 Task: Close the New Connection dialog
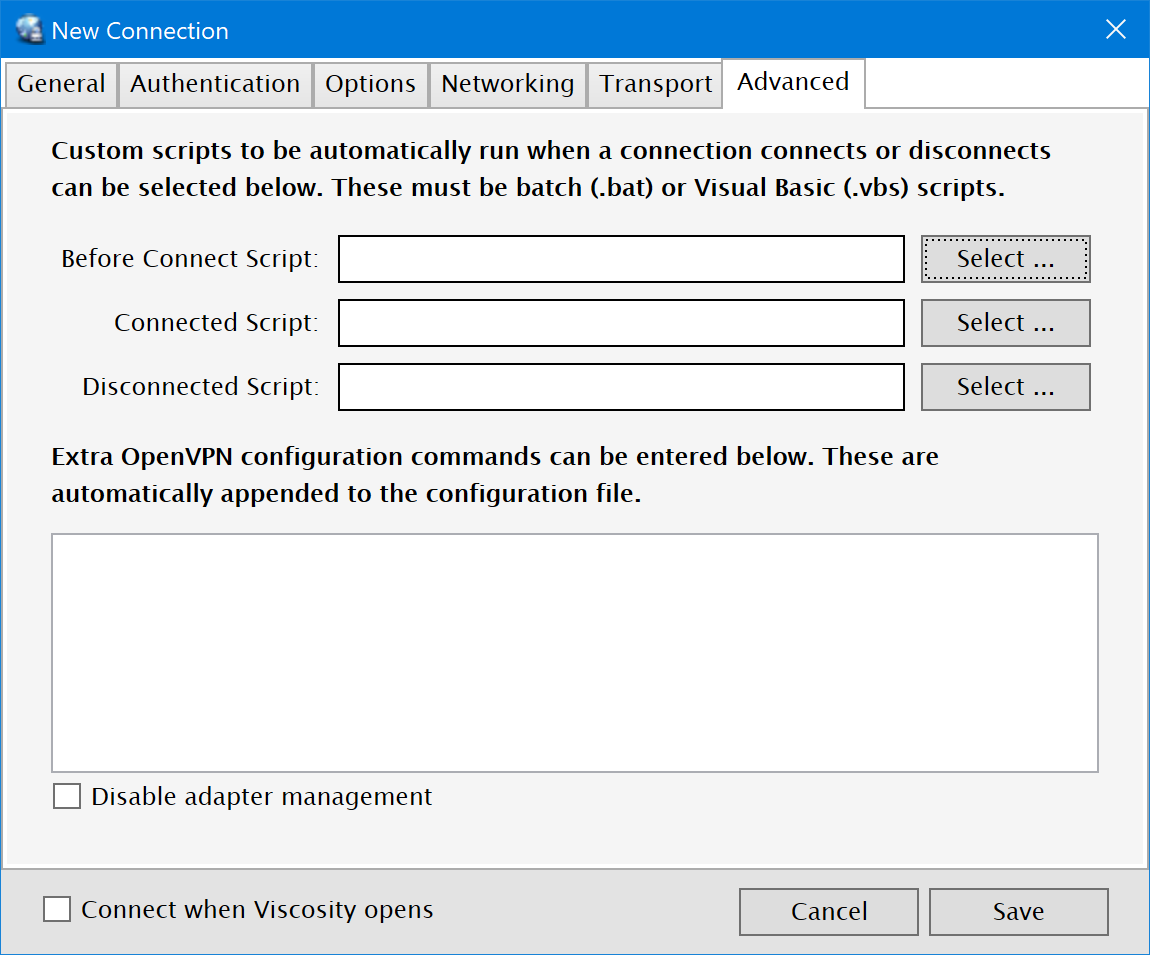(1116, 29)
